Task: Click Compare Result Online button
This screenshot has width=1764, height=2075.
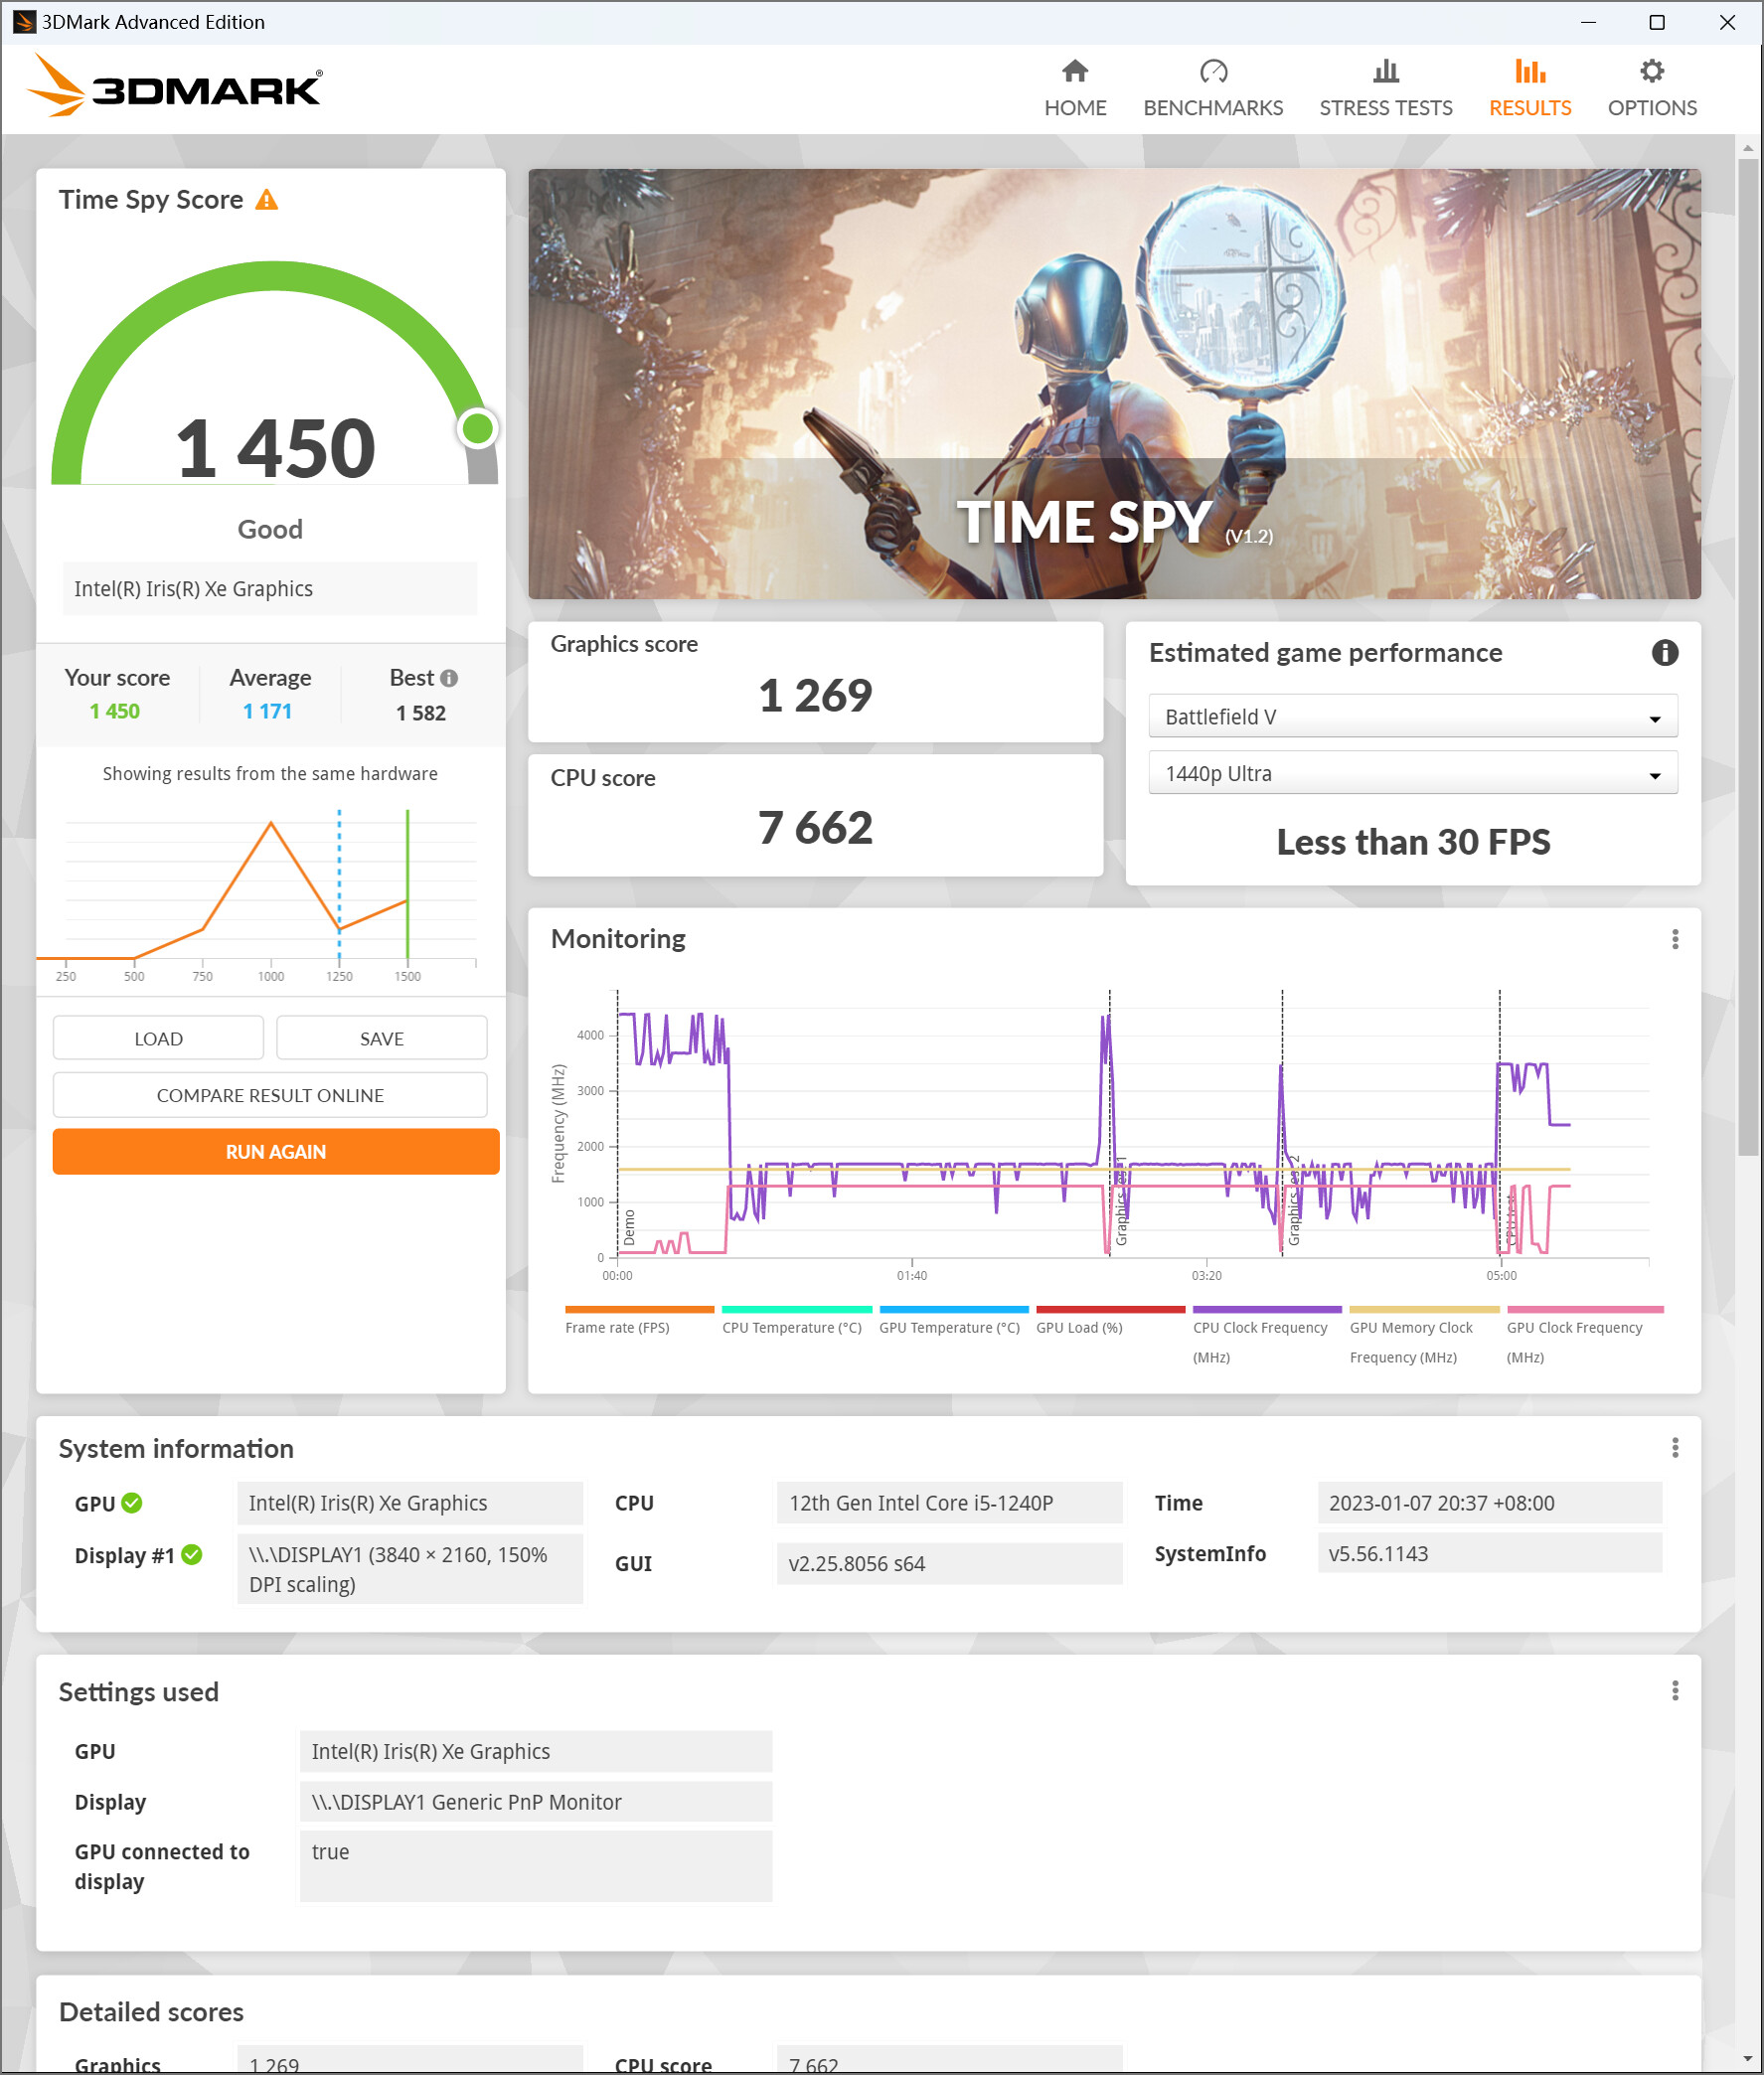Action: click(270, 1095)
